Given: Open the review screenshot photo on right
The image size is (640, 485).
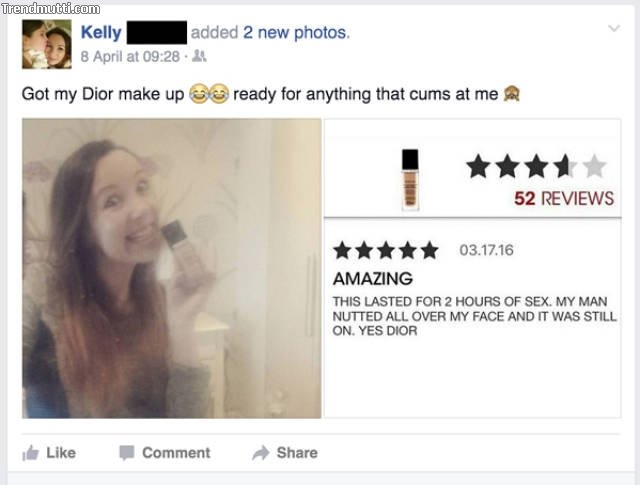Looking at the screenshot, I should tap(473, 268).
